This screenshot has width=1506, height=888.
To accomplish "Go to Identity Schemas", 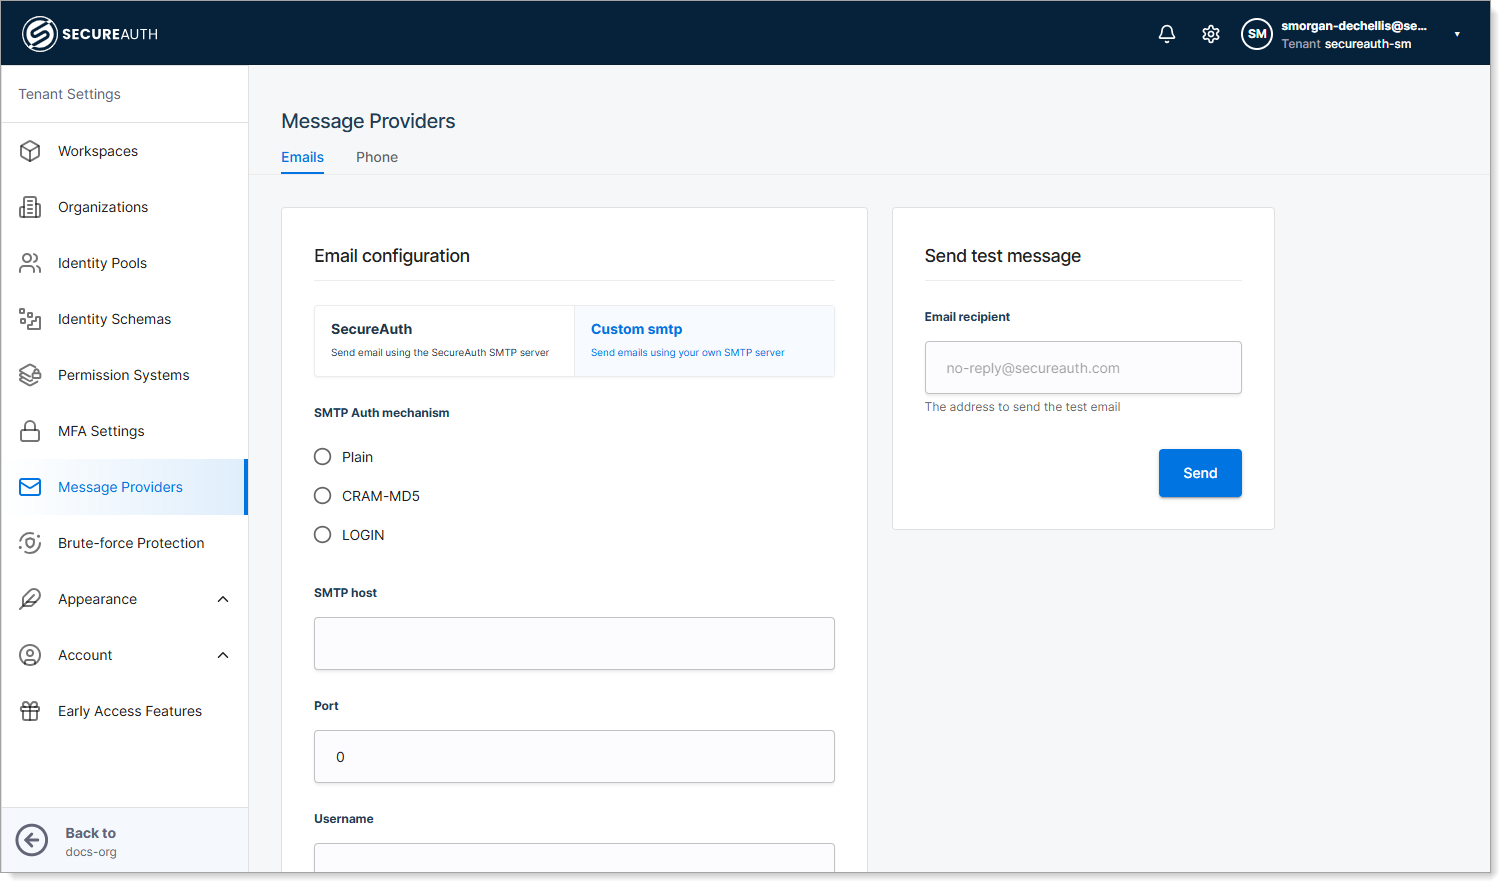I will click(x=124, y=319).
